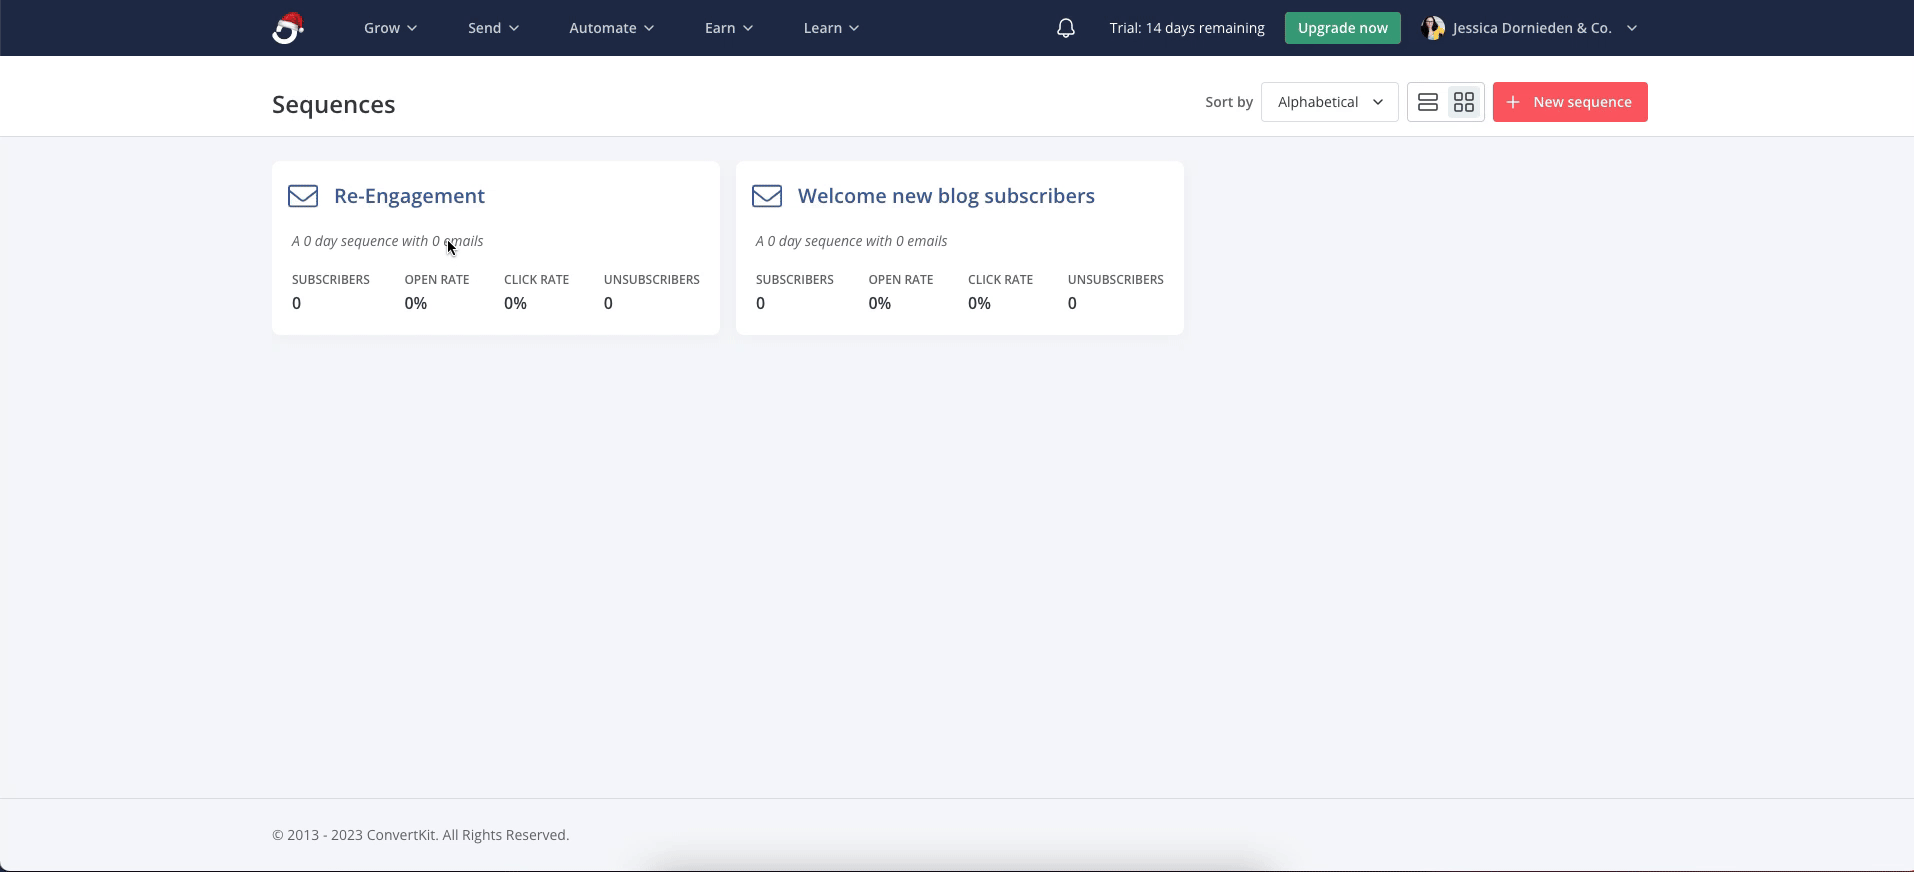
Task: Click Re-Engagement's Click Rate value
Action: click(x=516, y=303)
